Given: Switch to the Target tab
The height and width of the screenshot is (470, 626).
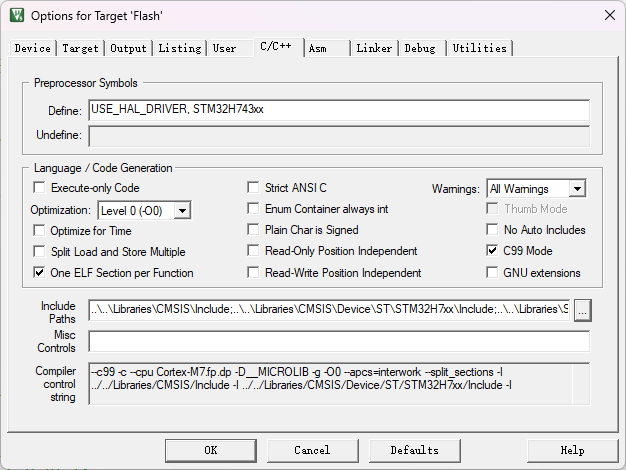Looking at the screenshot, I should point(80,48).
